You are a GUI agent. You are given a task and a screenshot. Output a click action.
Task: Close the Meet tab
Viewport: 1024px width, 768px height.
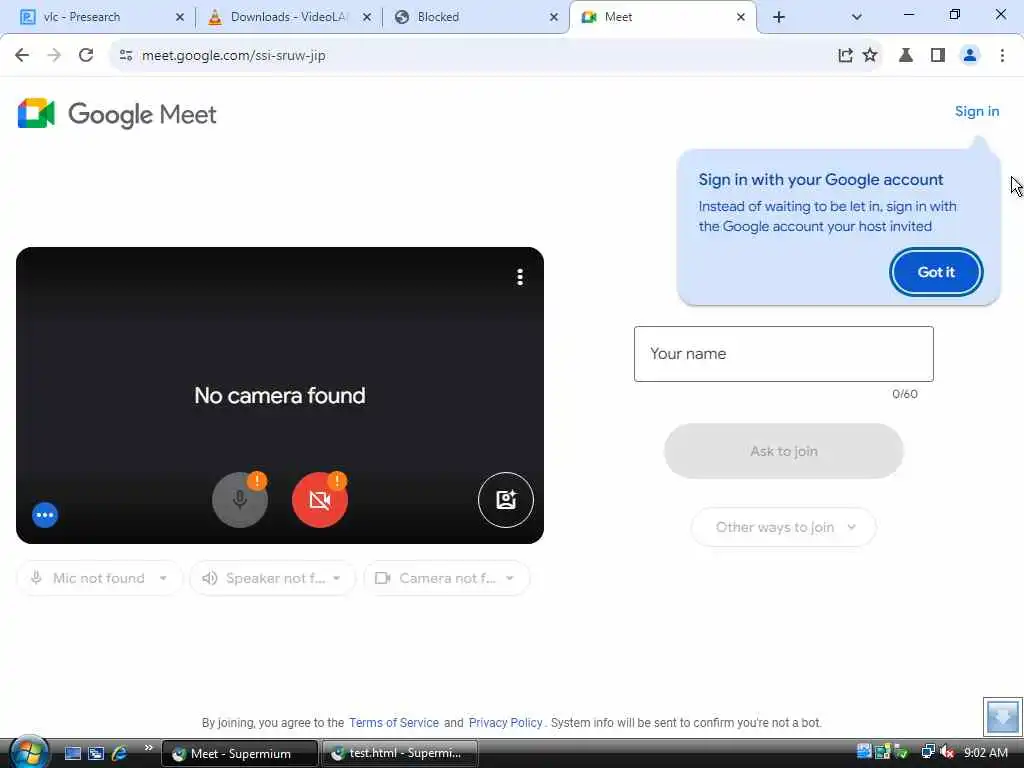[x=741, y=17]
